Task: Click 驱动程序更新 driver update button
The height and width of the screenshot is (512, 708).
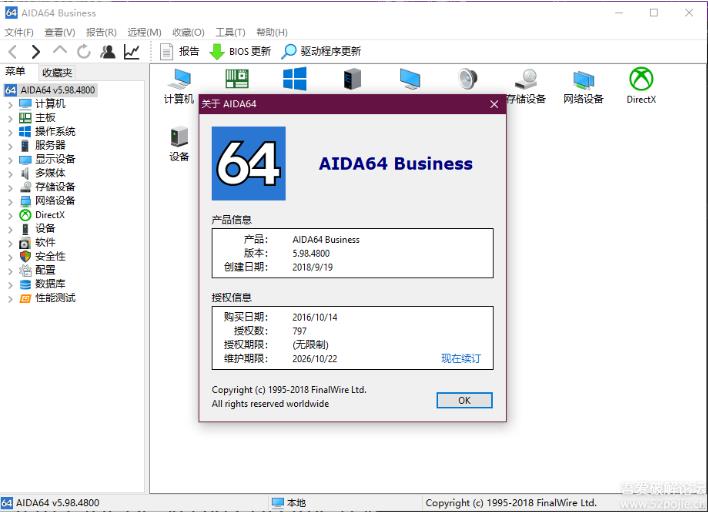Action: (321, 51)
